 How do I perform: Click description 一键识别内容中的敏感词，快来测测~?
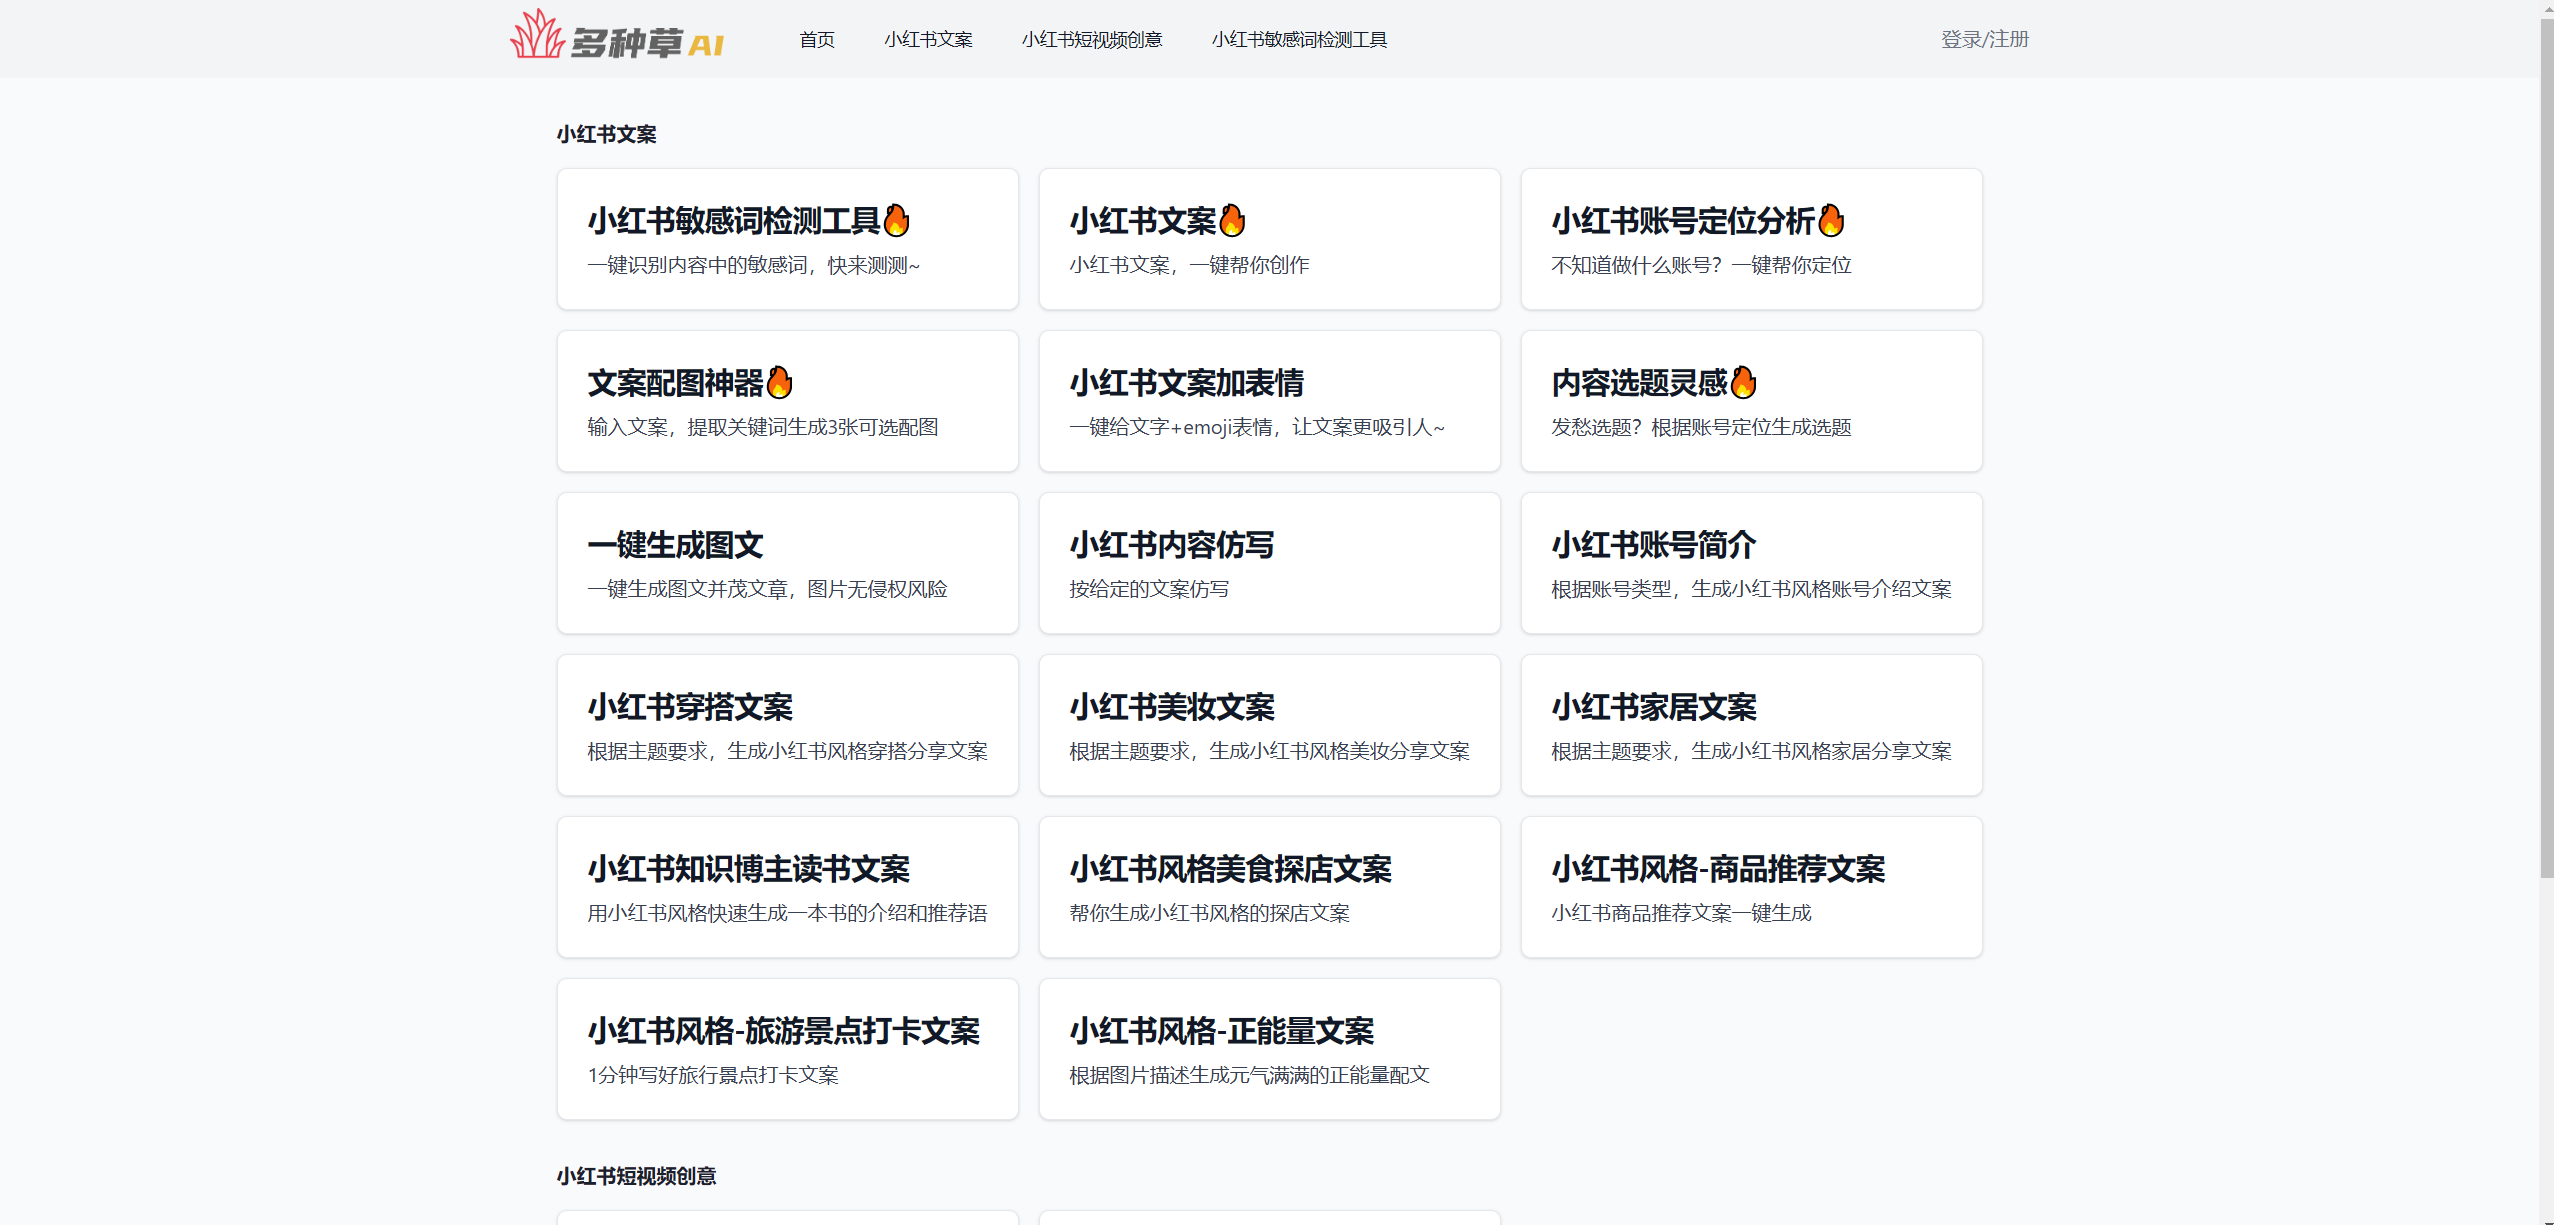753,265
